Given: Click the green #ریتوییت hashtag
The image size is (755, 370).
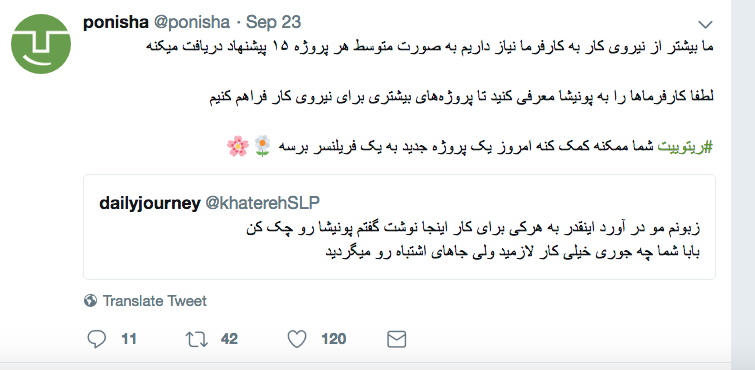Looking at the screenshot, I should point(685,147).
